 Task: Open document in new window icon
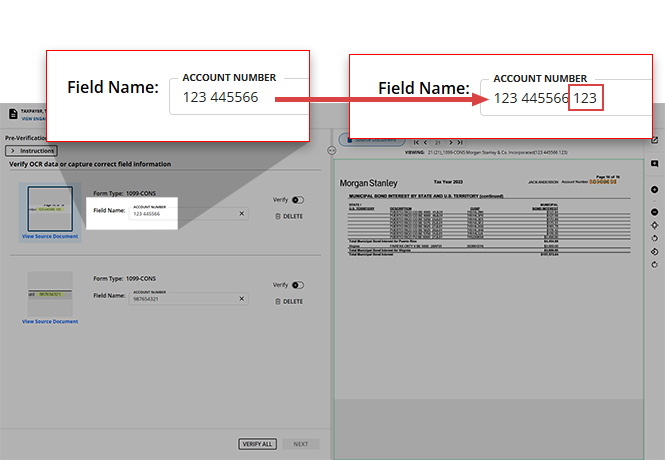(653, 140)
